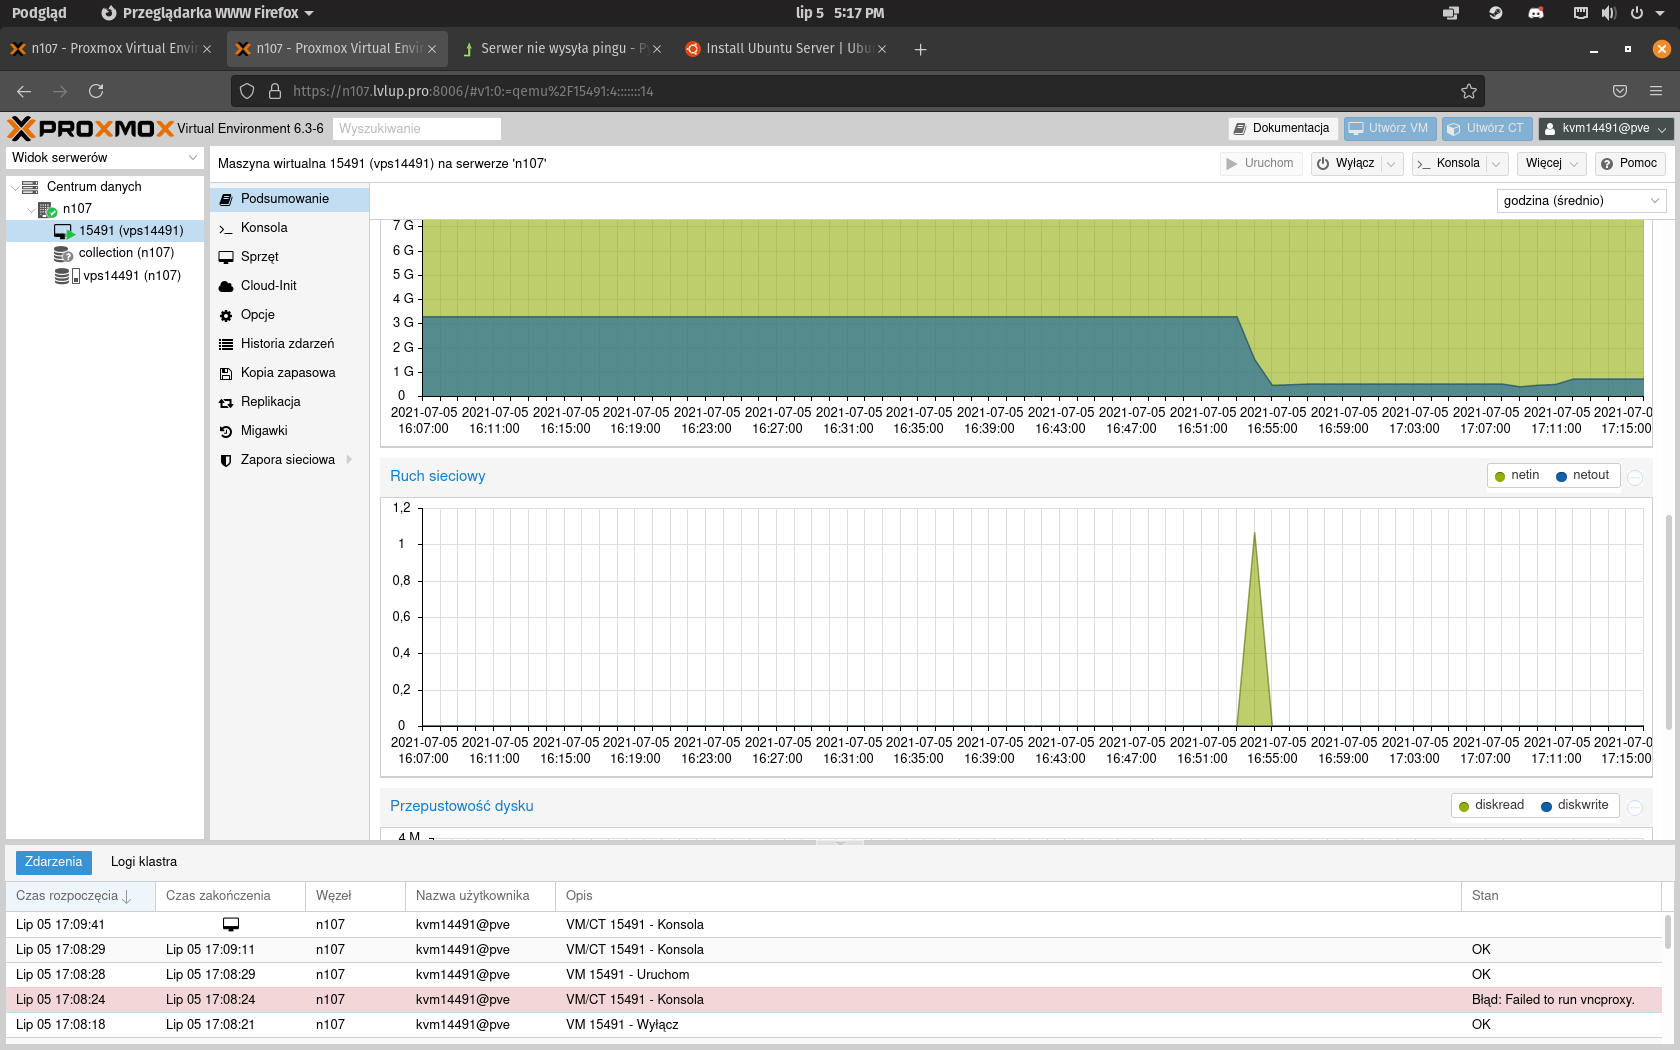Open the Migawki snapshots section

[263, 431]
